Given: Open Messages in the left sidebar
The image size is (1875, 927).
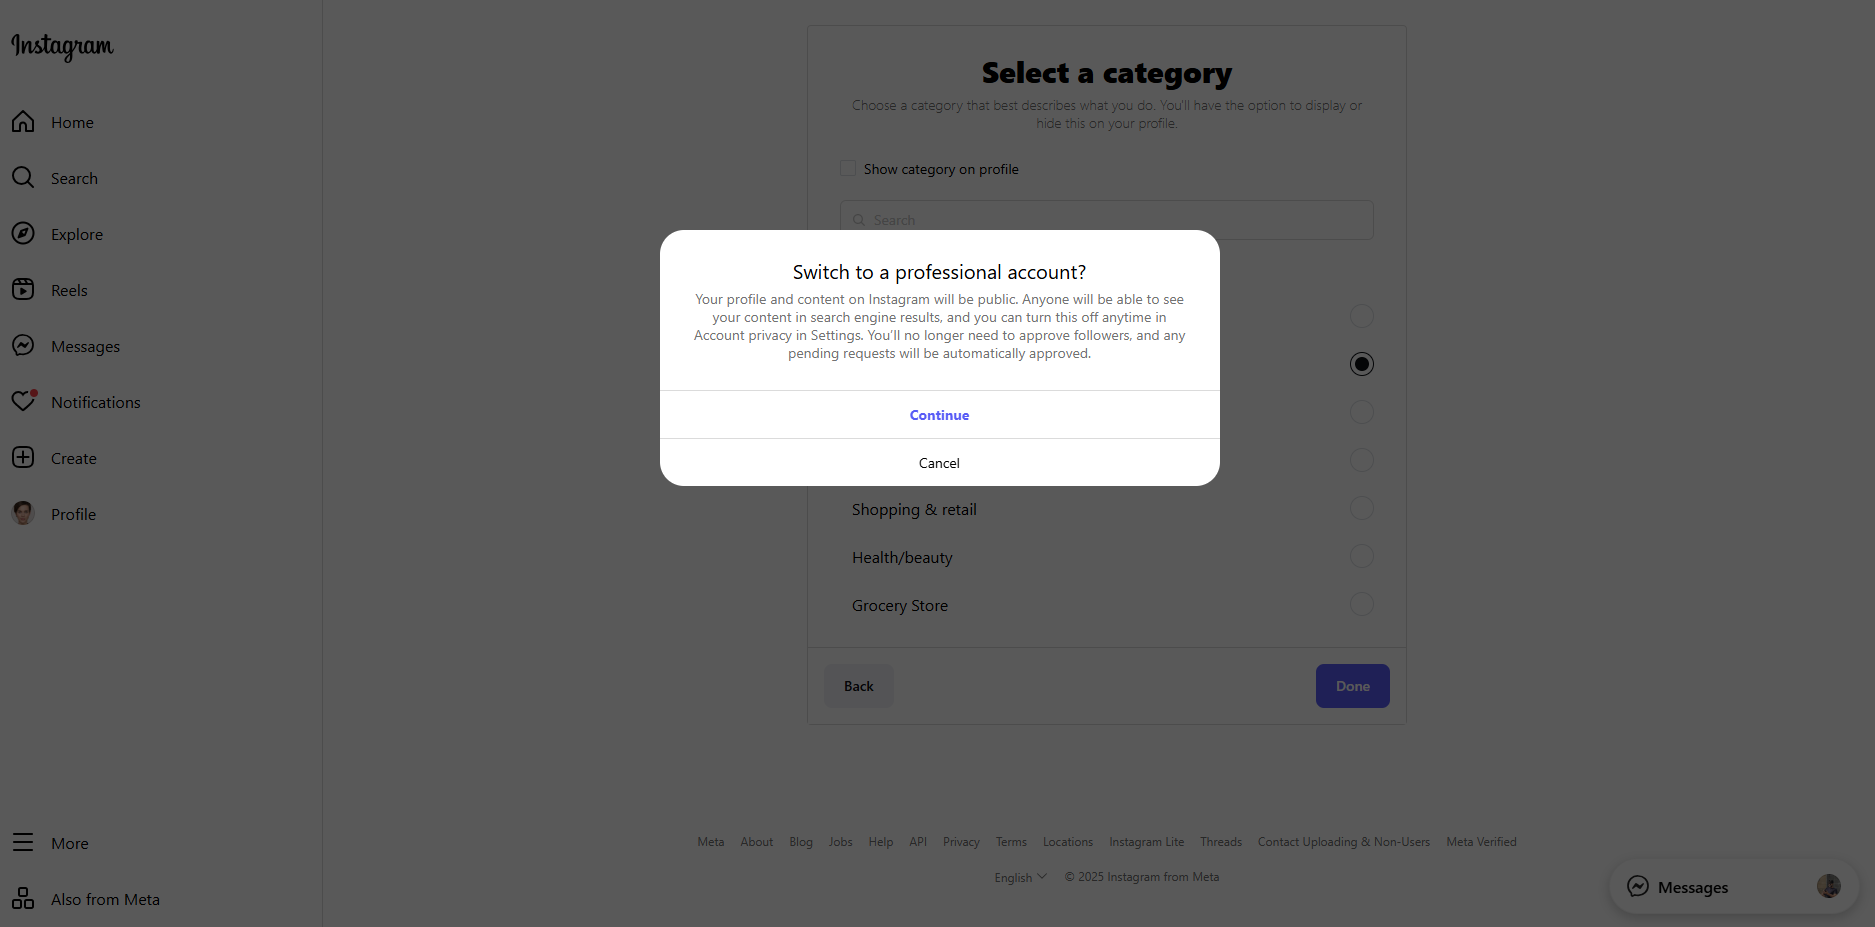Looking at the screenshot, I should tap(85, 346).
